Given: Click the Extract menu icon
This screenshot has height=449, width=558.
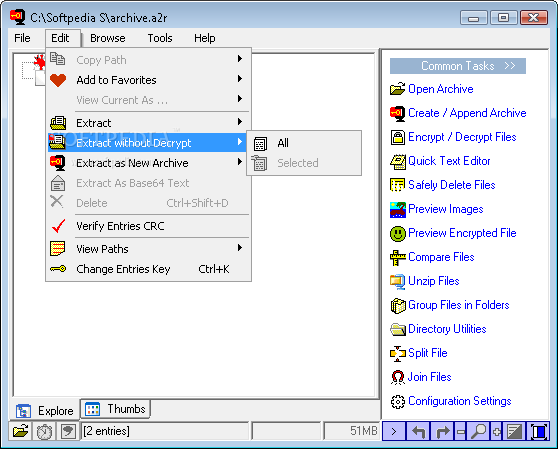Looking at the screenshot, I should point(58,123).
